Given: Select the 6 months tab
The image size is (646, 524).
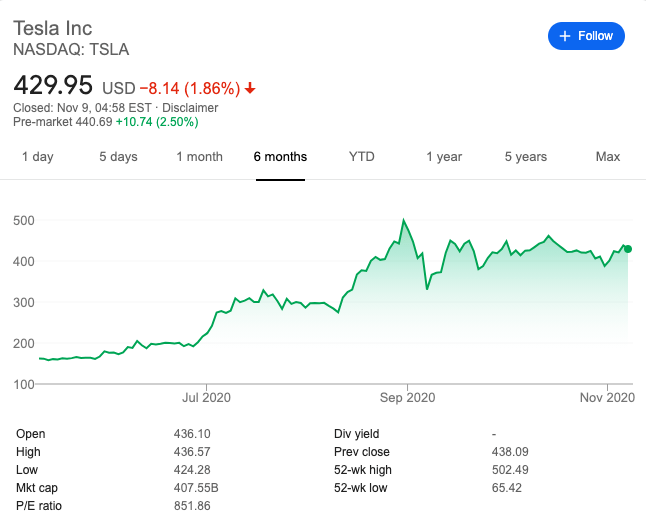Looking at the screenshot, I should [x=280, y=157].
